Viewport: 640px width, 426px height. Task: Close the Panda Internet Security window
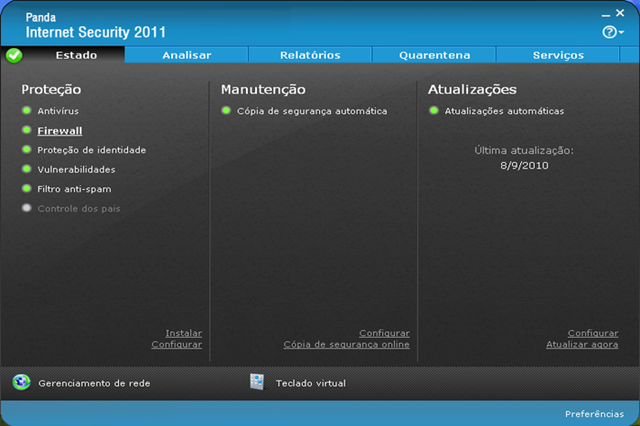pos(620,13)
